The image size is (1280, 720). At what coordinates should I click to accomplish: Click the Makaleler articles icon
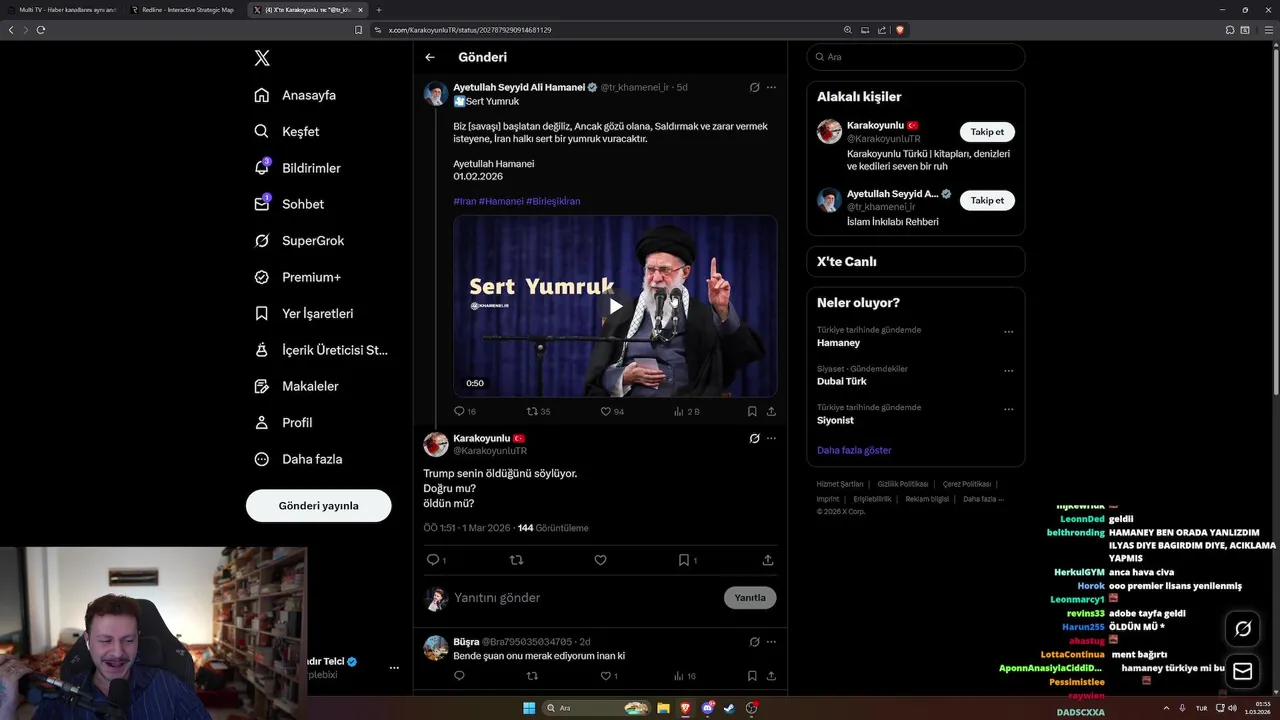pos(262,386)
